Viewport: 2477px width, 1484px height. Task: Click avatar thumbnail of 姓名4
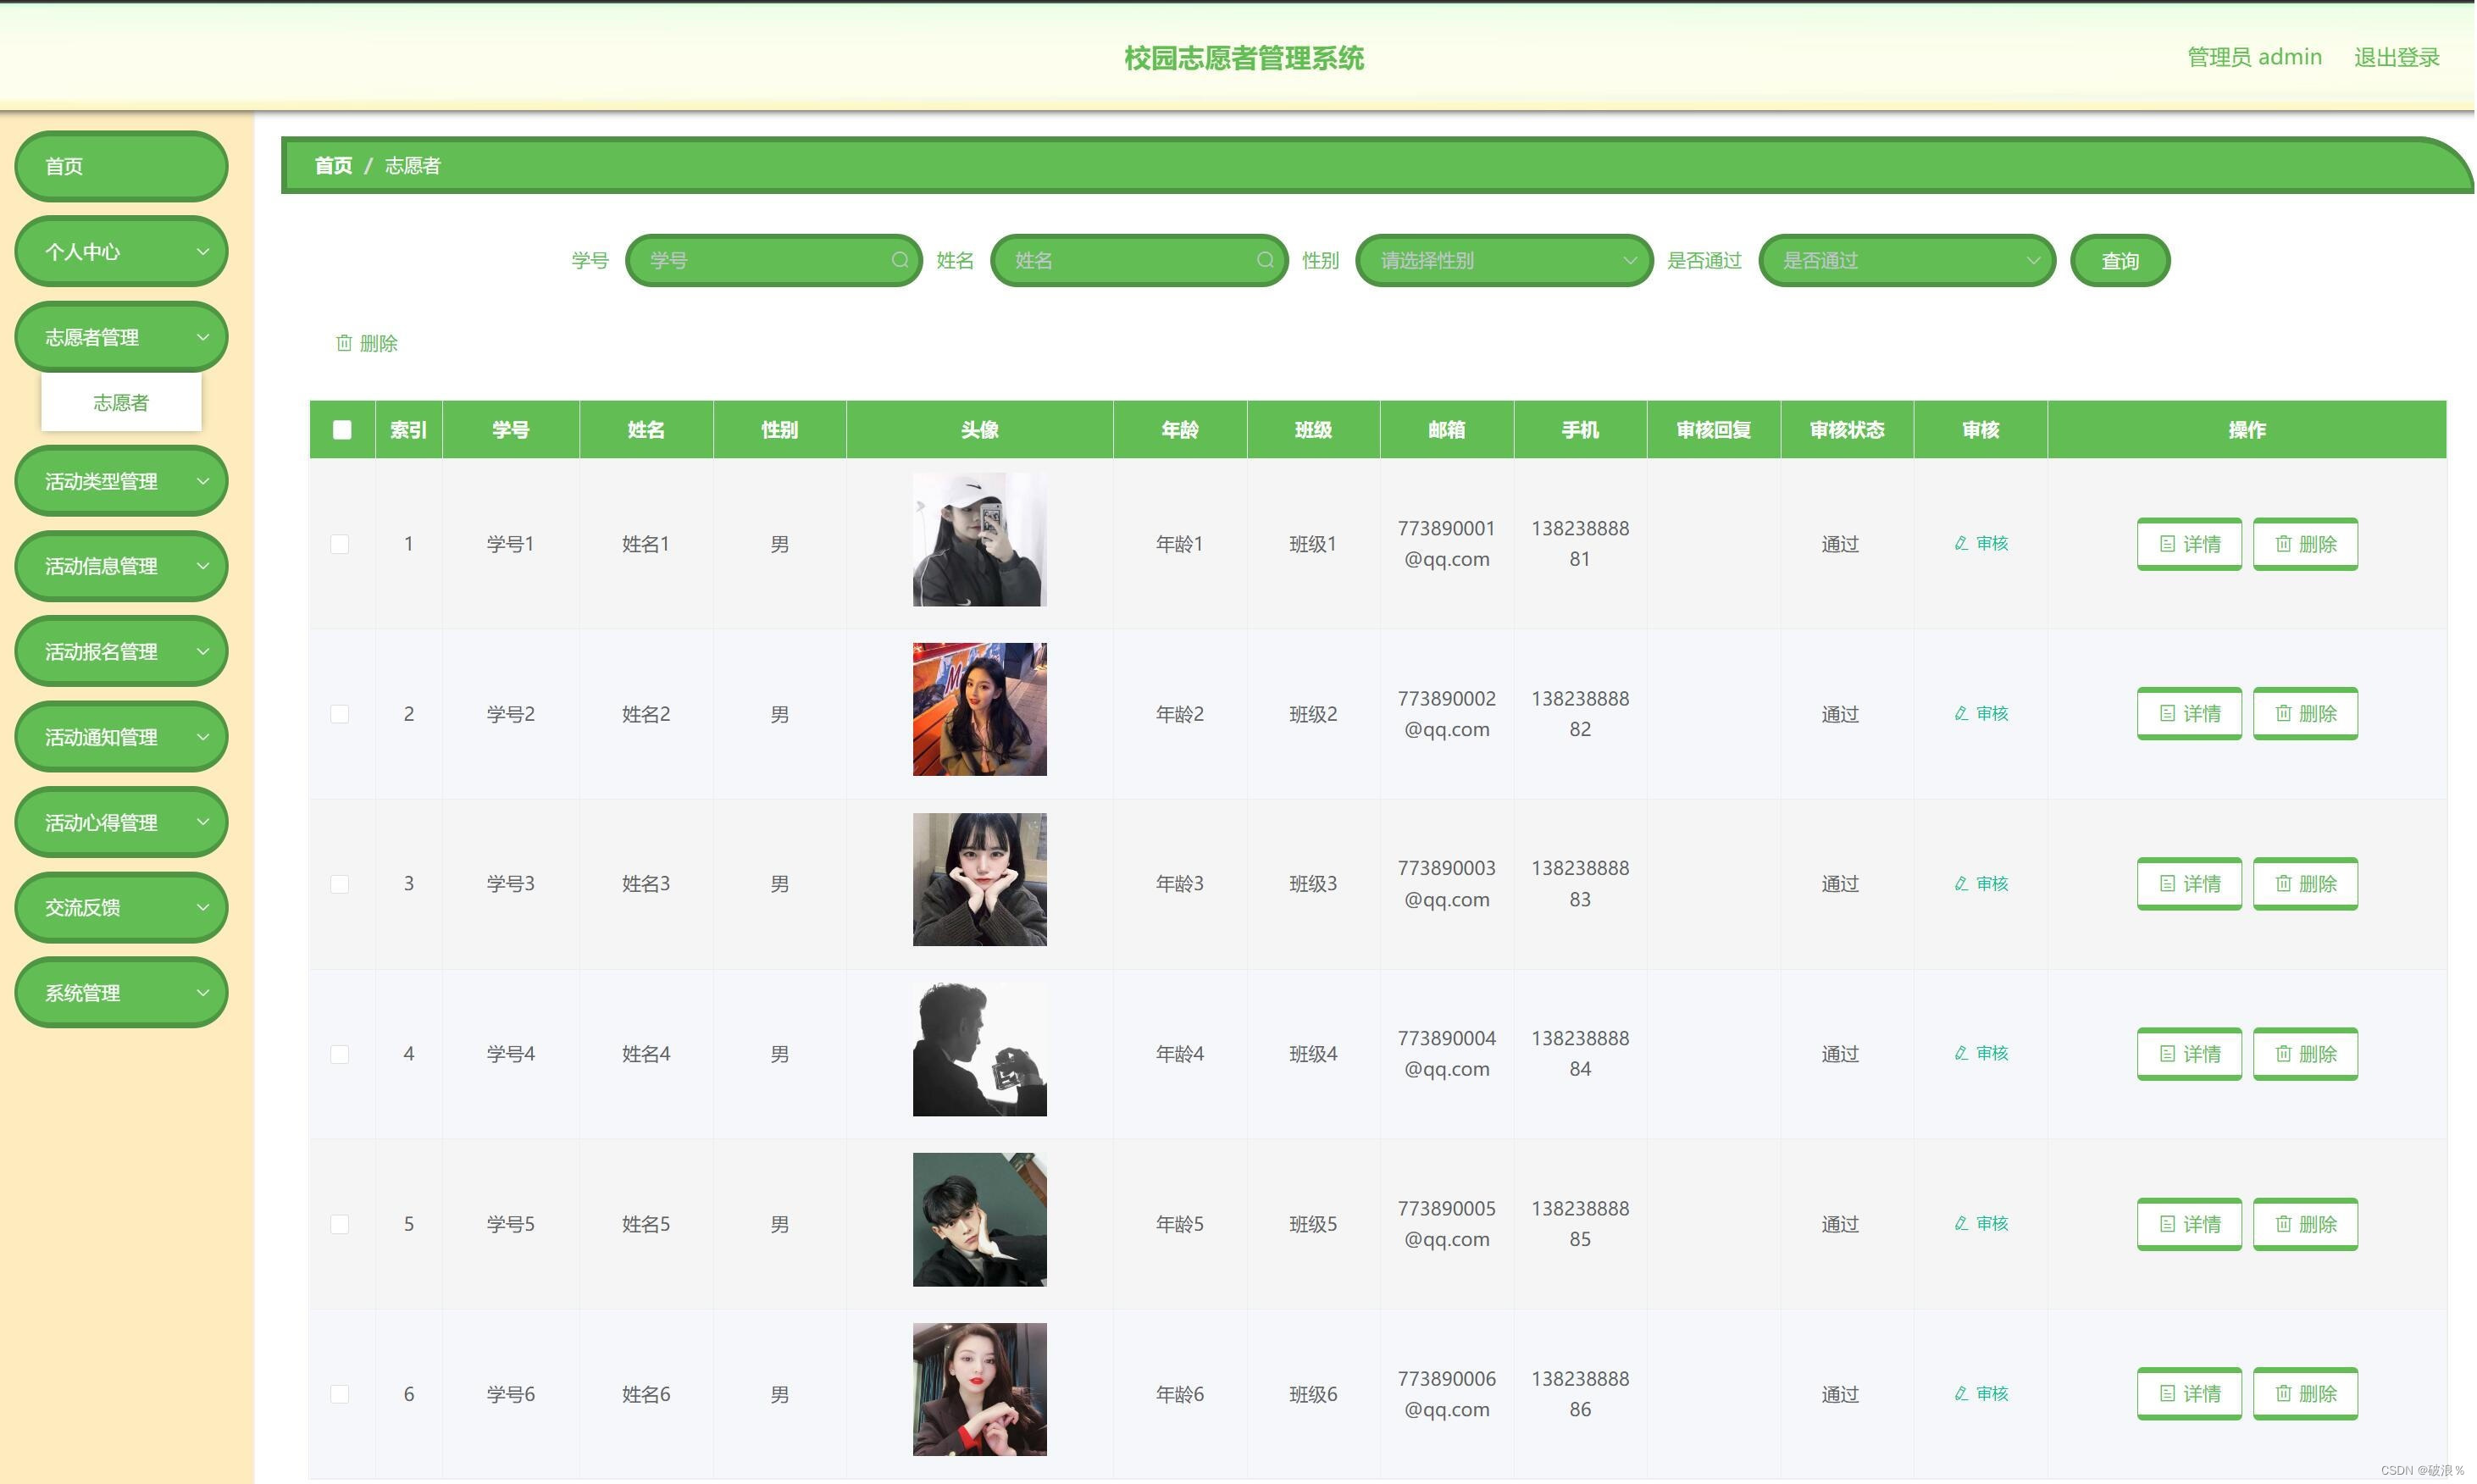point(979,1049)
